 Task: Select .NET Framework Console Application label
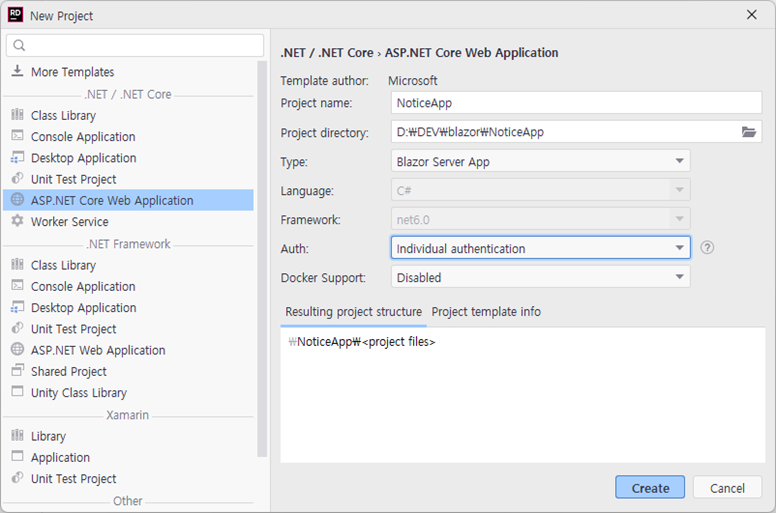(x=83, y=286)
